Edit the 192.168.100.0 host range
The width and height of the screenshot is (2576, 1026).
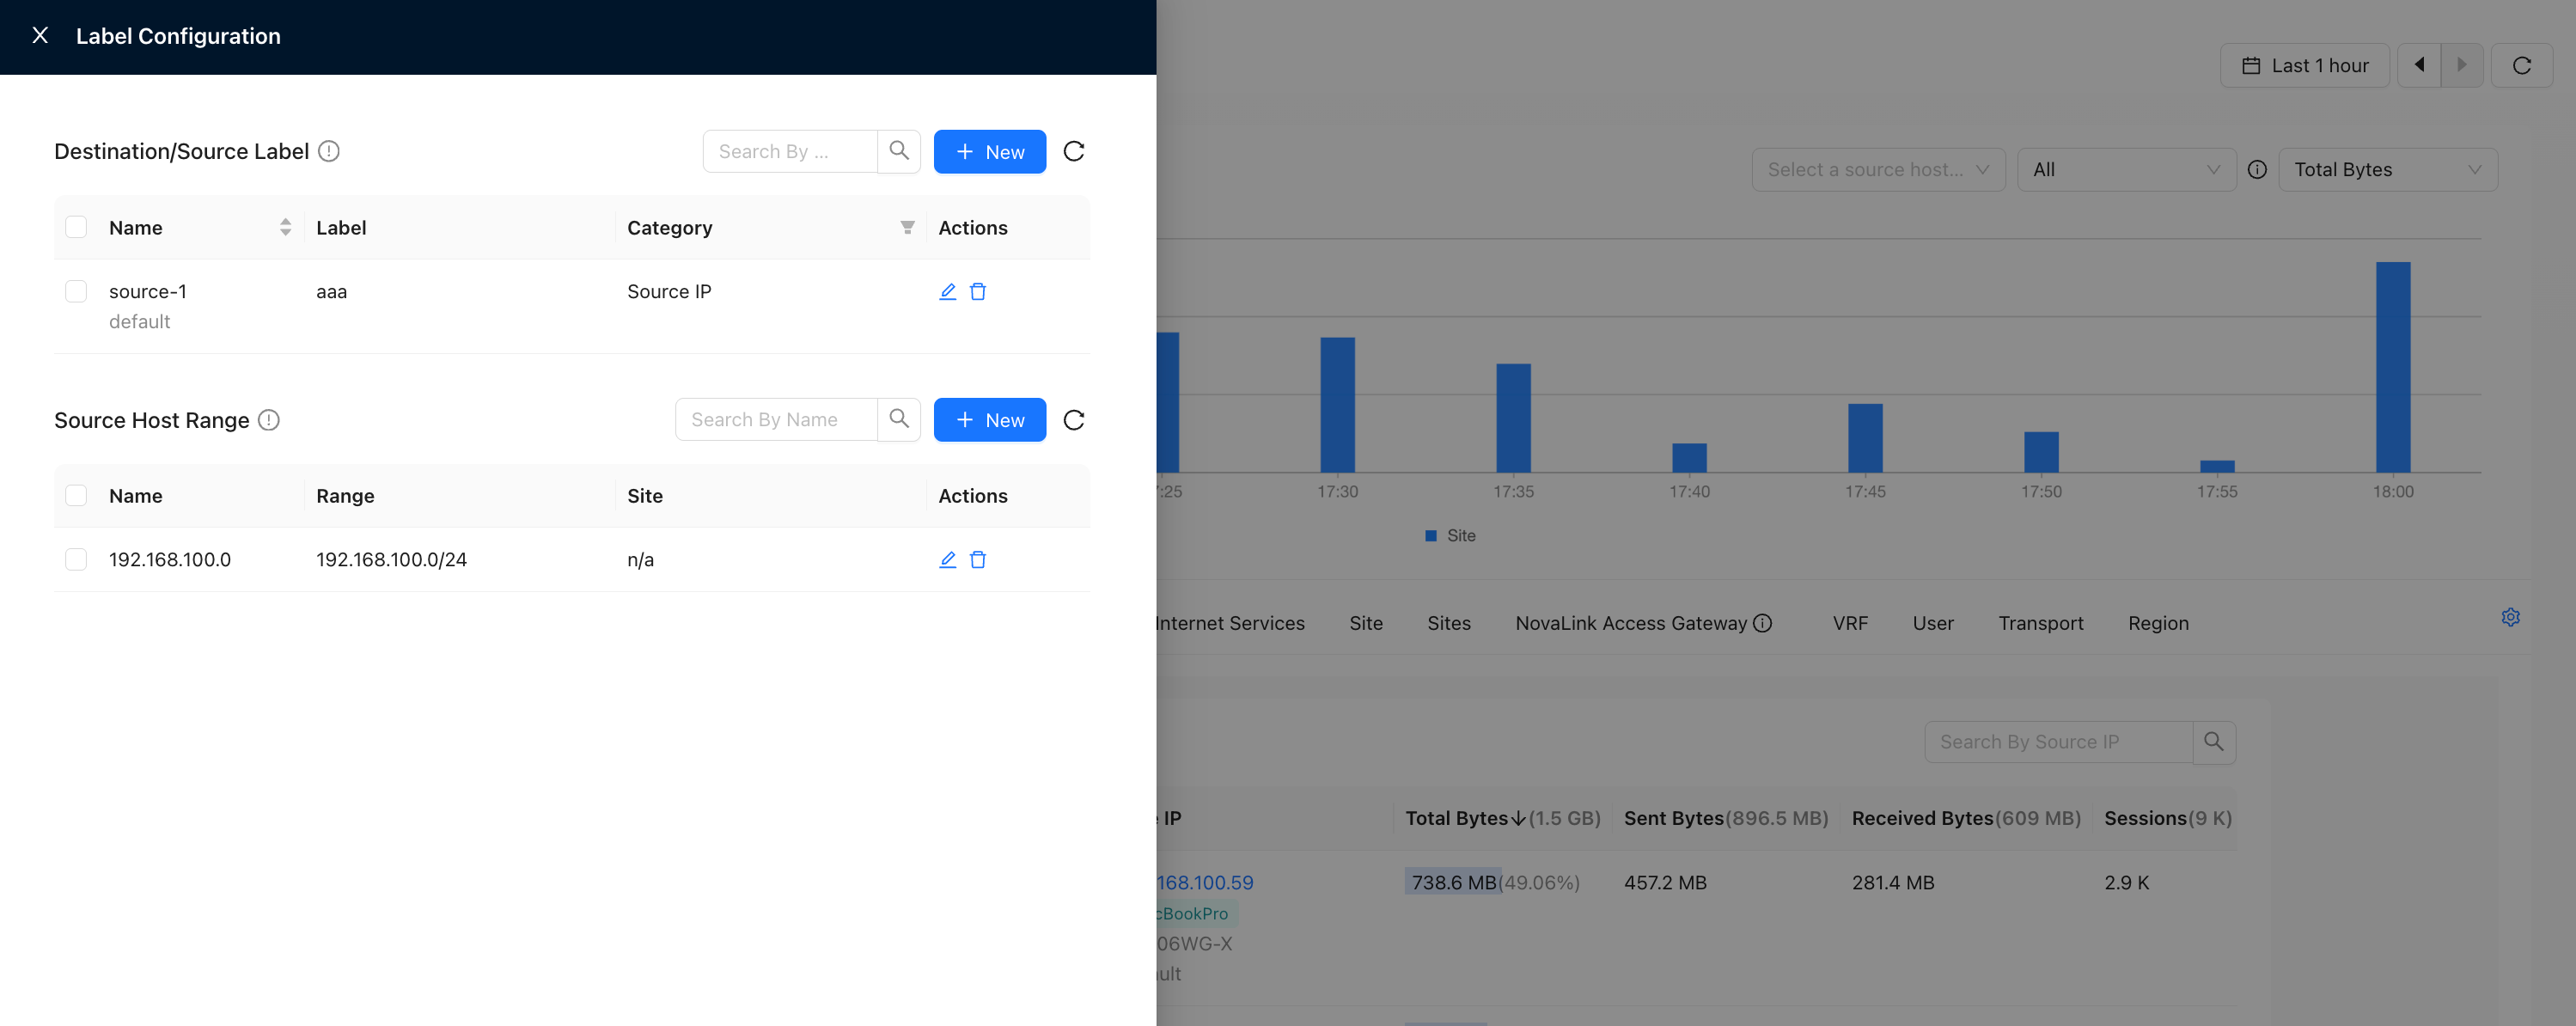click(x=948, y=559)
